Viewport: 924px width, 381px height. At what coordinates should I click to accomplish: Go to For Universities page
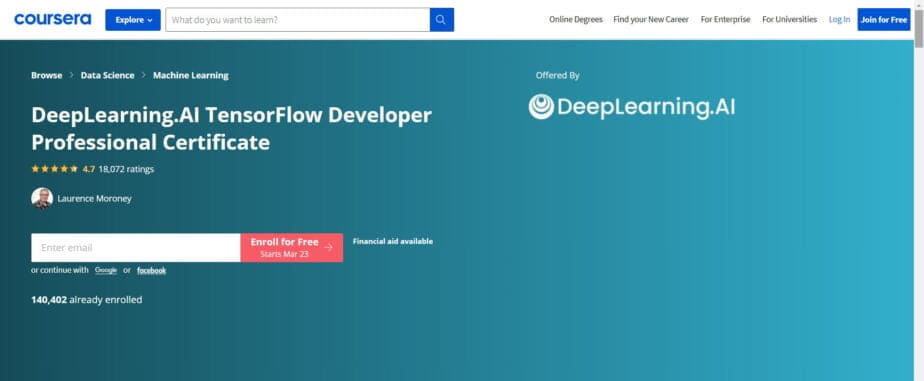coord(789,19)
